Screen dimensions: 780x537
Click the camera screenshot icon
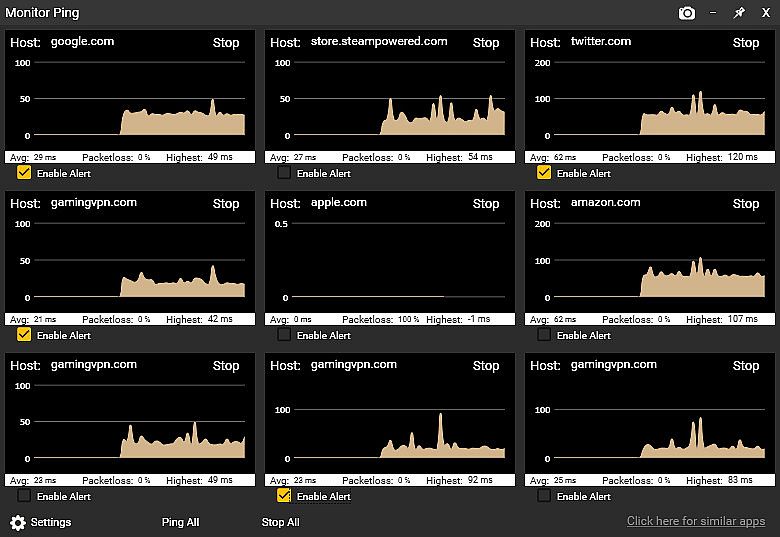[687, 13]
